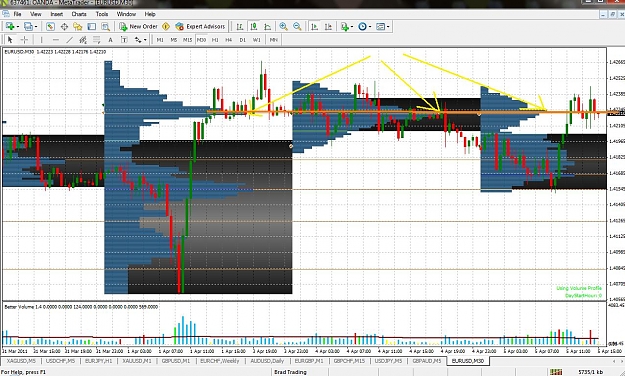625x376 pixels.
Task: Switch chart timeframe to W1
Action: click(x=257, y=39)
